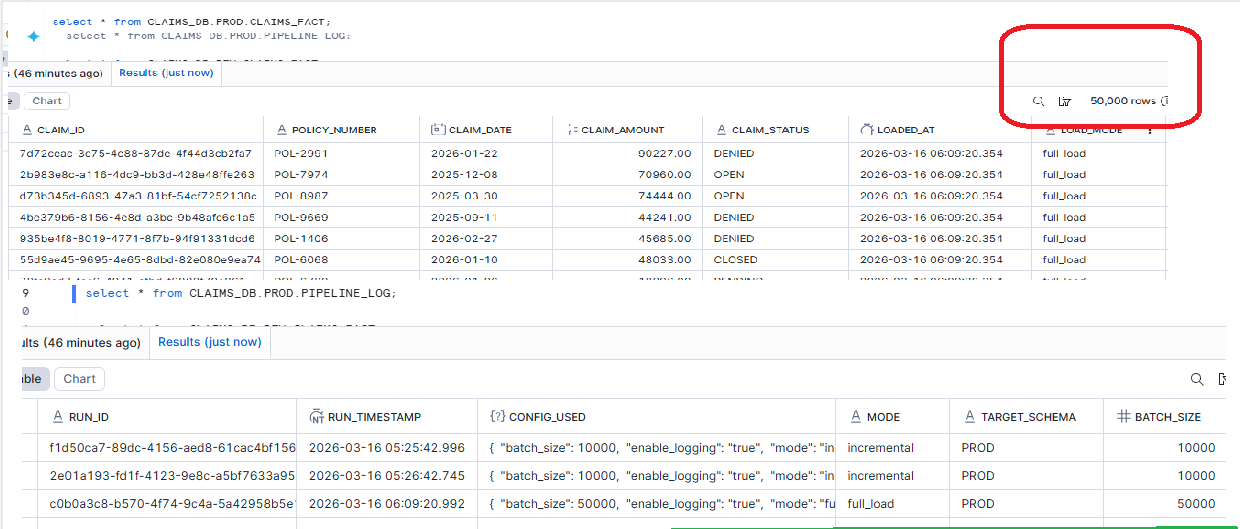Click the blue sparkle AI assistant icon
Image resolution: width=1240 pixels, height=529 pixels.
(x=33, y=36)
